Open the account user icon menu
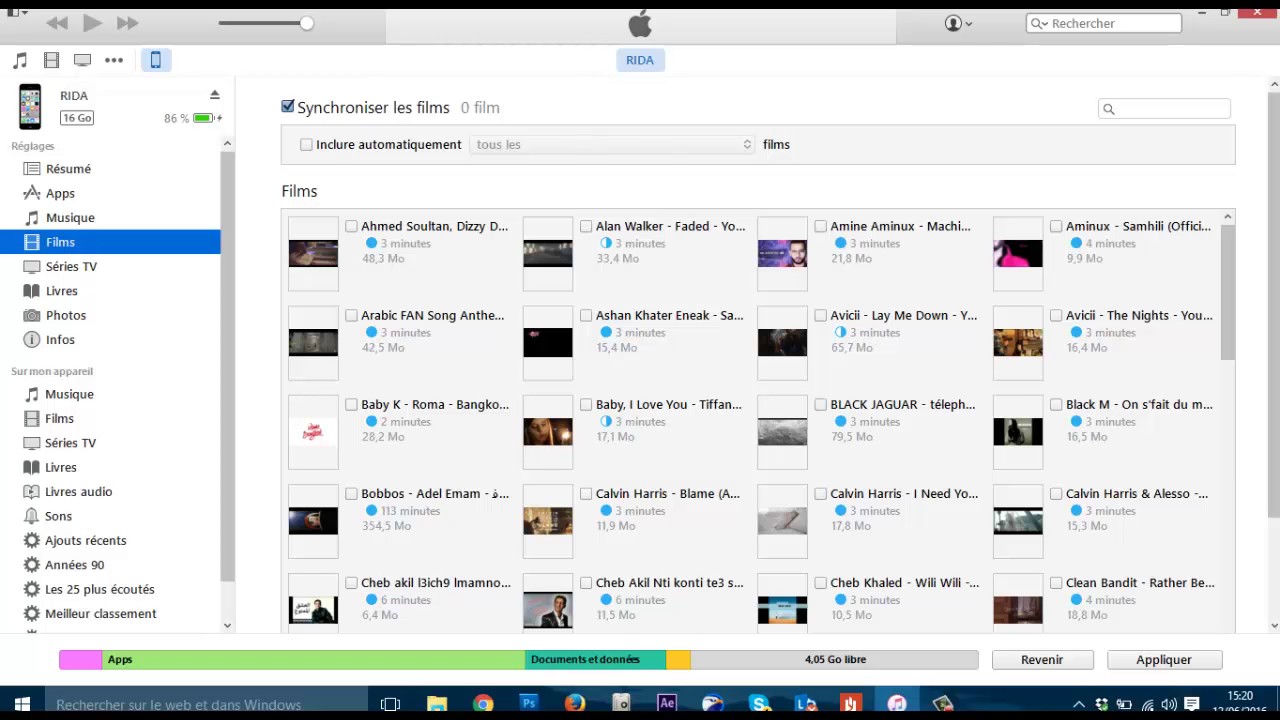This screenshot has width=1280, height=720. coord(958,23)
